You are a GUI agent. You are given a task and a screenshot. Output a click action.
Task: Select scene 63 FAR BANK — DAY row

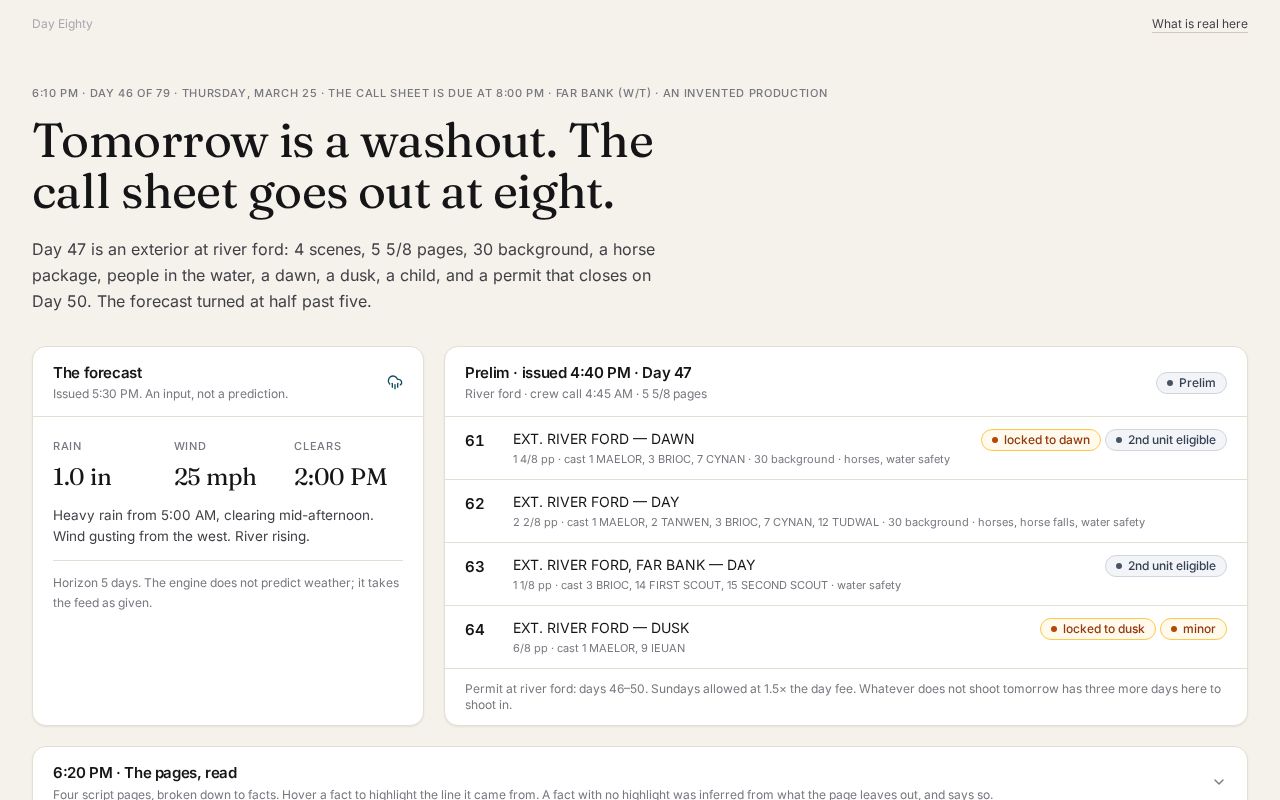[846, 574]
